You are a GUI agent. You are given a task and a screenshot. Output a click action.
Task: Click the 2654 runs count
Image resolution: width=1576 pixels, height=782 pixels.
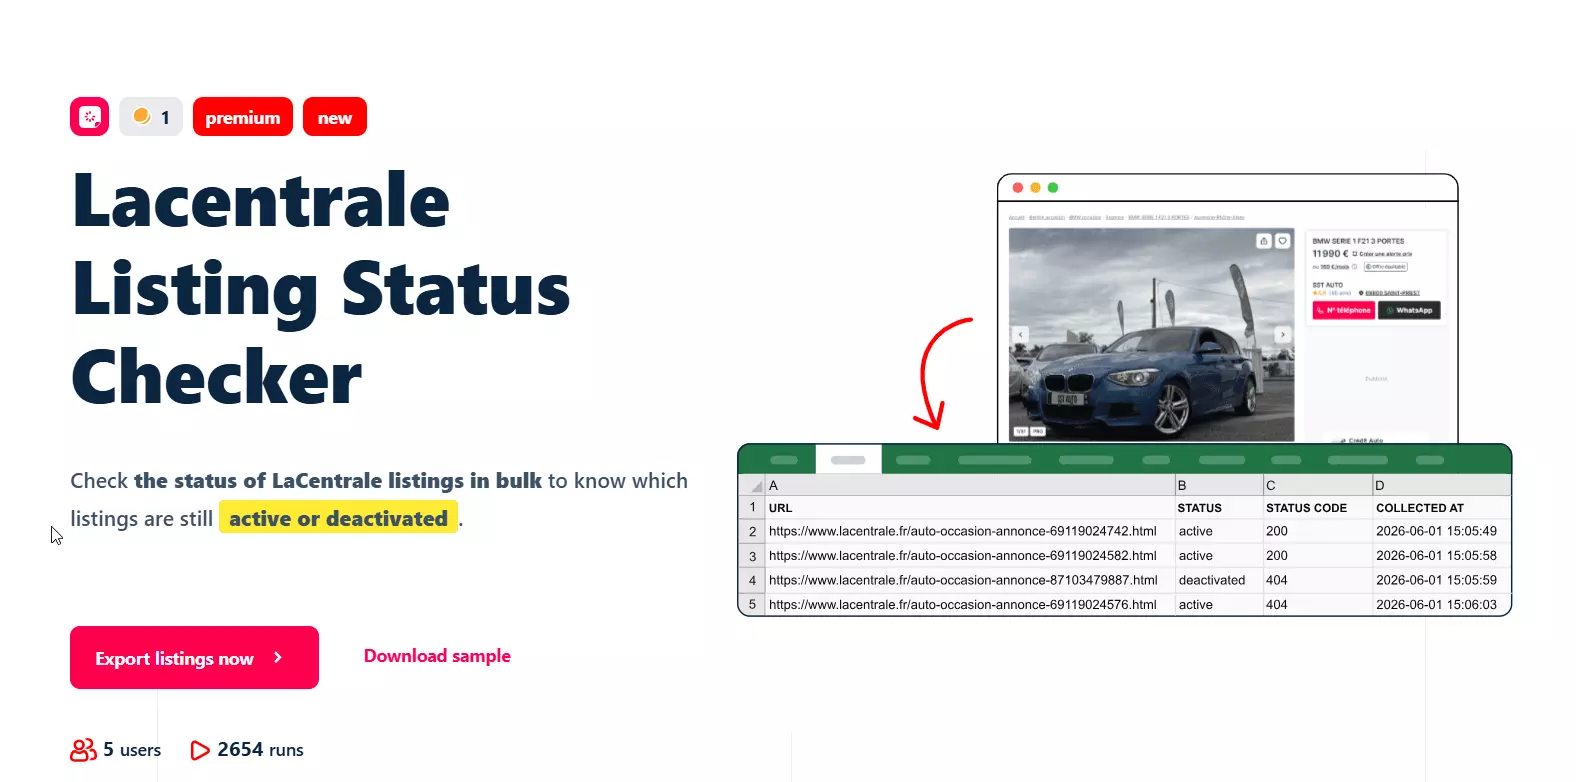(x=260, y=750)
